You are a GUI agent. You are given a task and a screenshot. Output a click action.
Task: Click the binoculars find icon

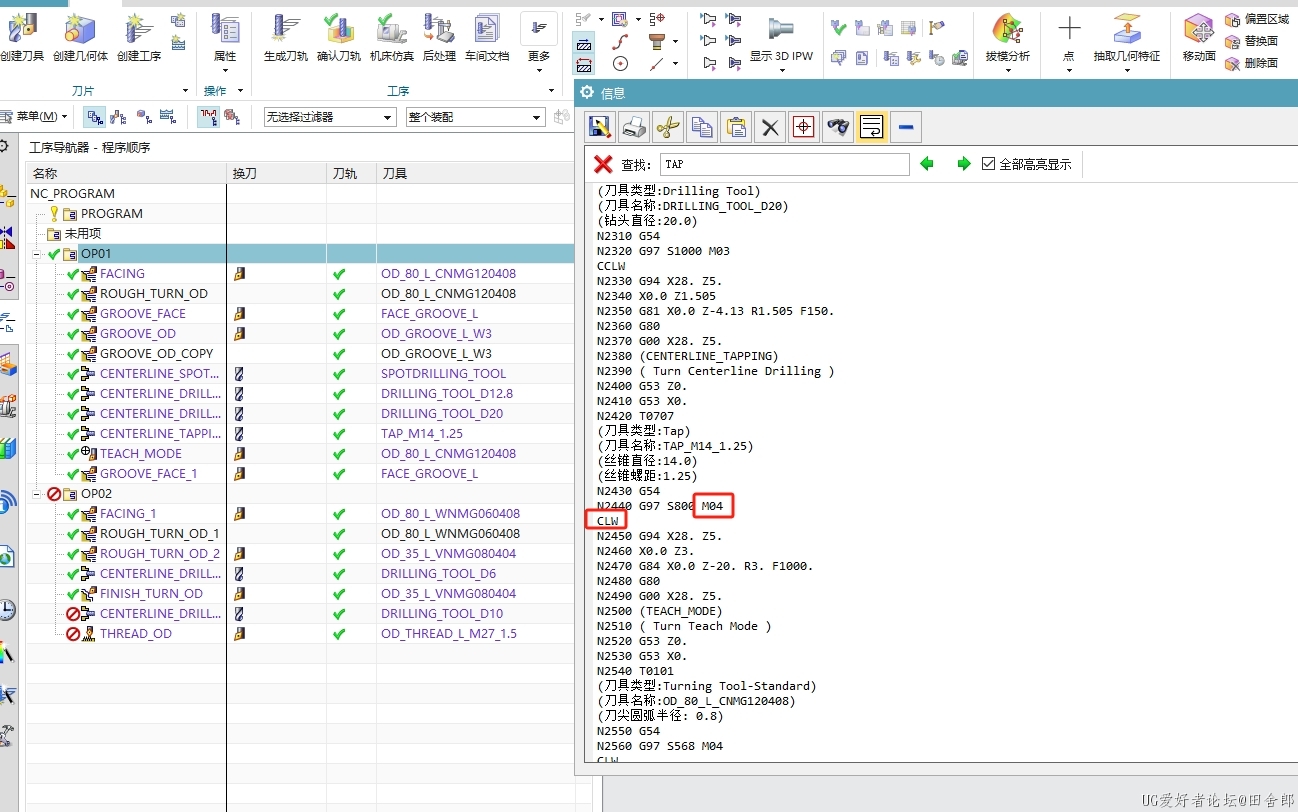pos(838,127)
